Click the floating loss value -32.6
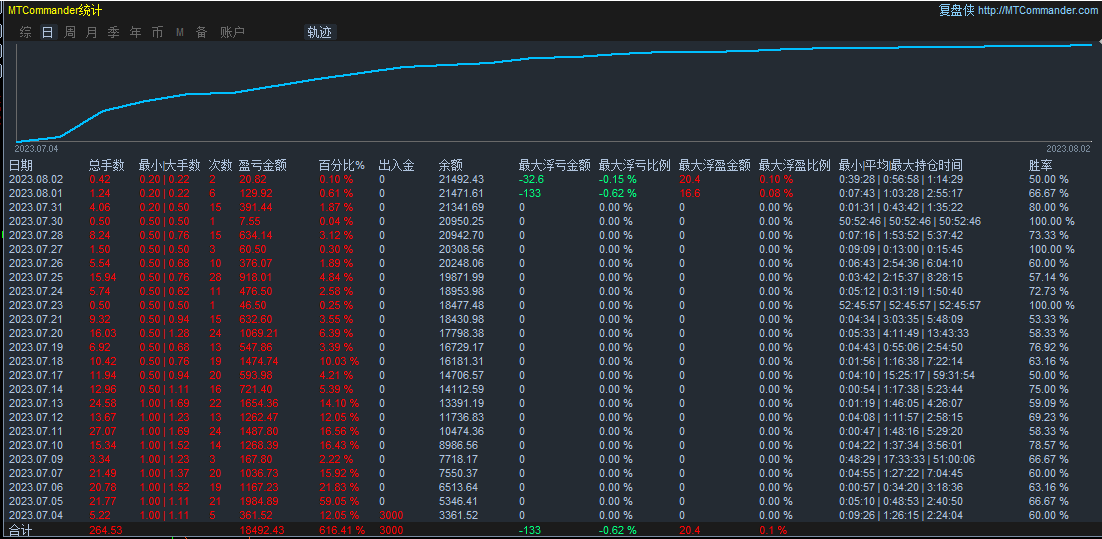Viewport: 1102px width, 539px height. pos(533,179)
